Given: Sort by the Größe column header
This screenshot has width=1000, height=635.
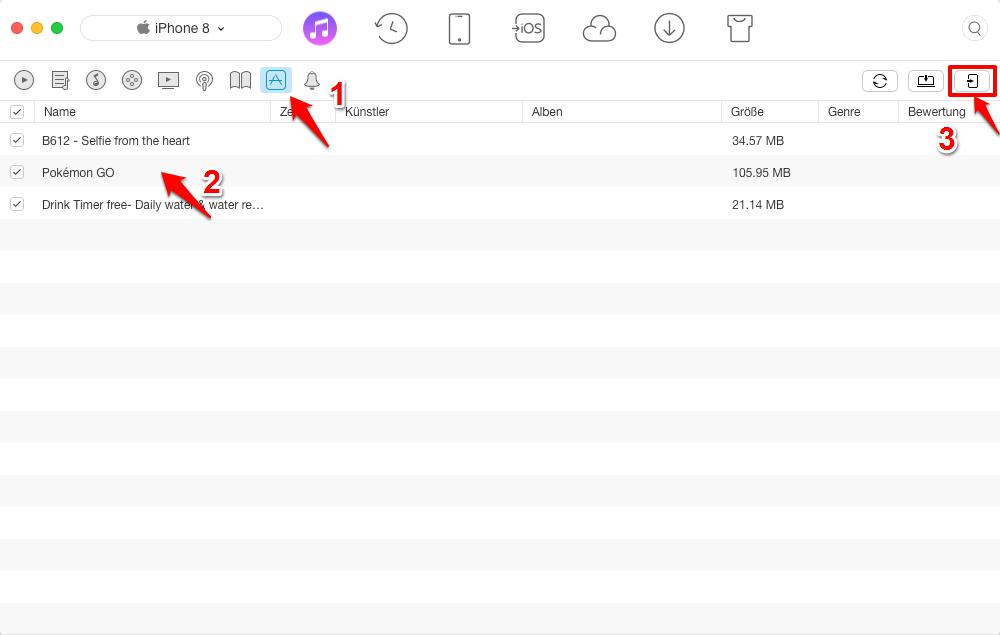Looking at the screenshot, I should coord(770,112).
